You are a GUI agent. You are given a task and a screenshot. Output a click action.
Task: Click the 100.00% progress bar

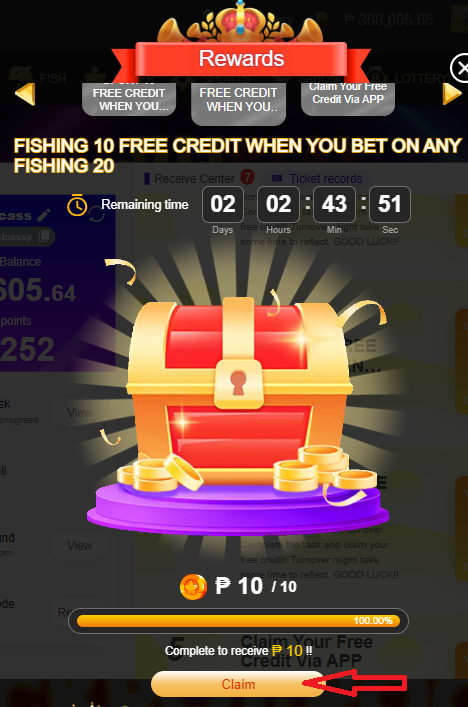pyautogui.click(x=238, y=621)
